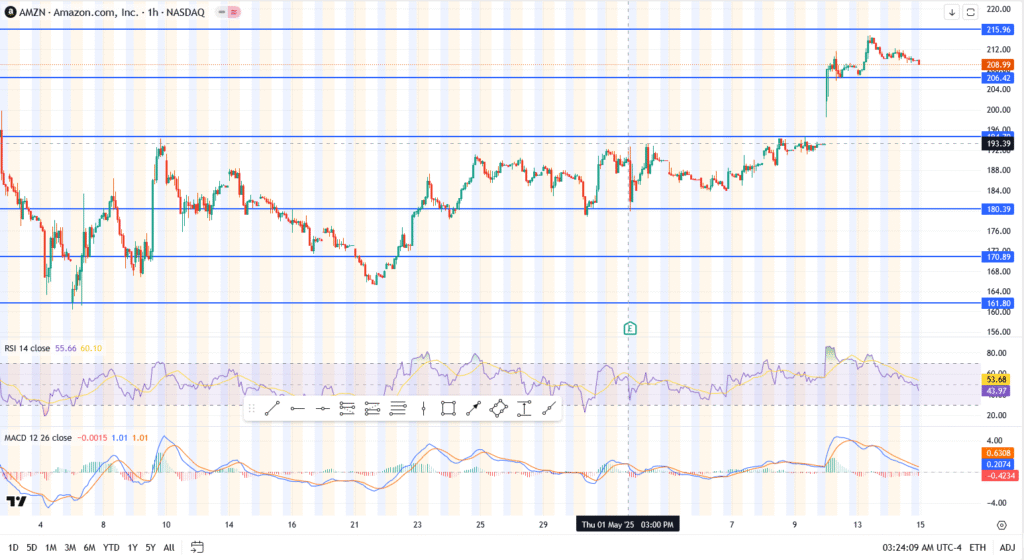Viewport: 1024px width, 560px height.
Task: Select the rectangle shape tool
Action: click(x=448, y=408)
